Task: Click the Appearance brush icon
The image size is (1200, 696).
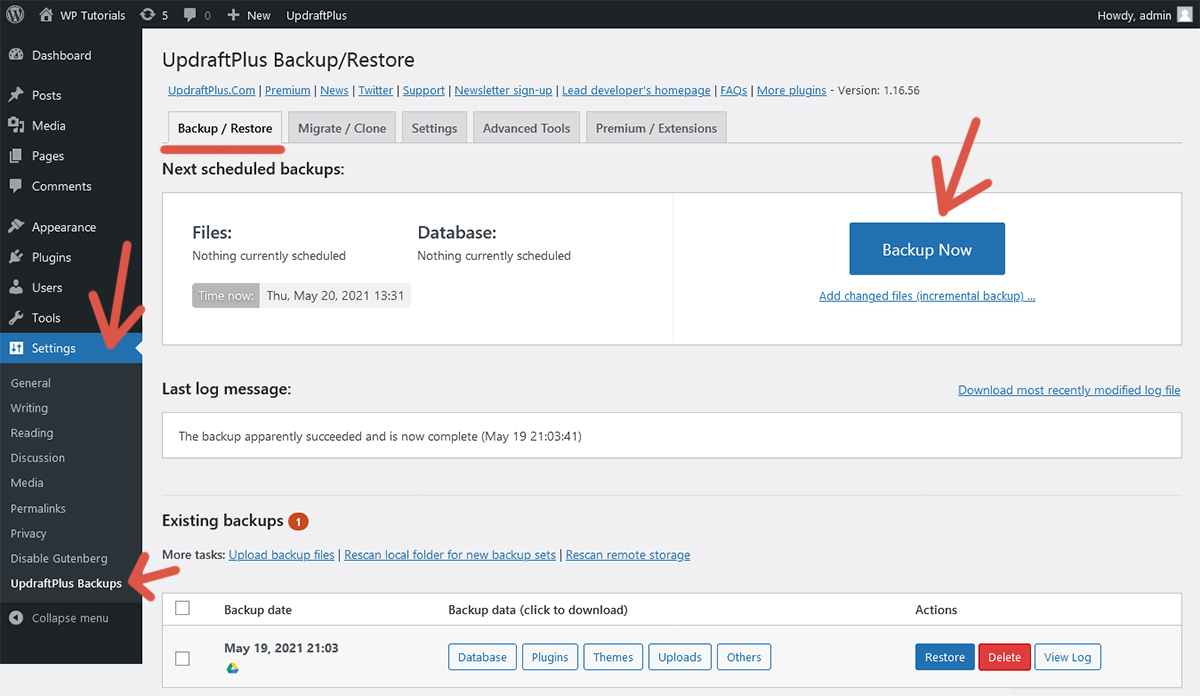Action: click(16, 227)
